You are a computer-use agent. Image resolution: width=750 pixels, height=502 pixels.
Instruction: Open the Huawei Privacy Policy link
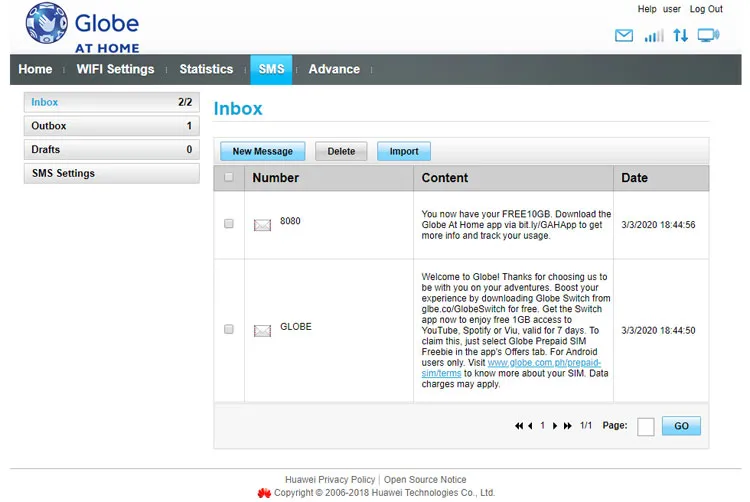pyautogui.click(x=330, y=480)
